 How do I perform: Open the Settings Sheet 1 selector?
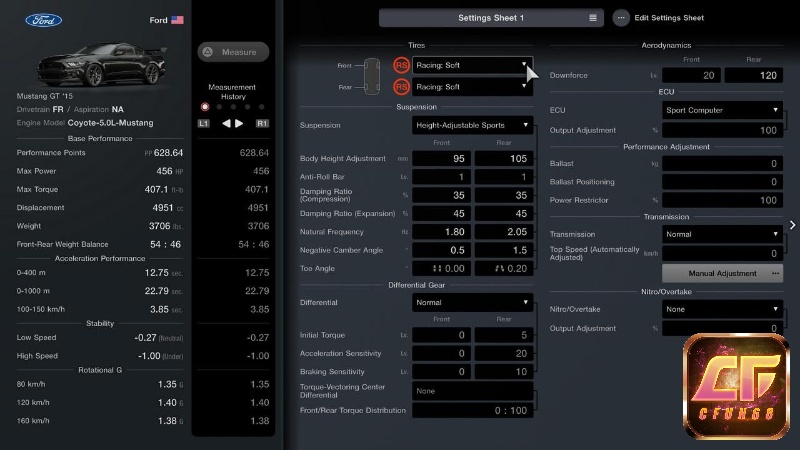pos(490,18)
